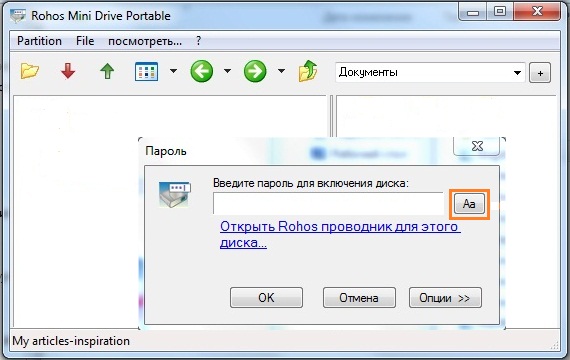Click the password input field
The image size is (570, 360).
pos(328,203)
